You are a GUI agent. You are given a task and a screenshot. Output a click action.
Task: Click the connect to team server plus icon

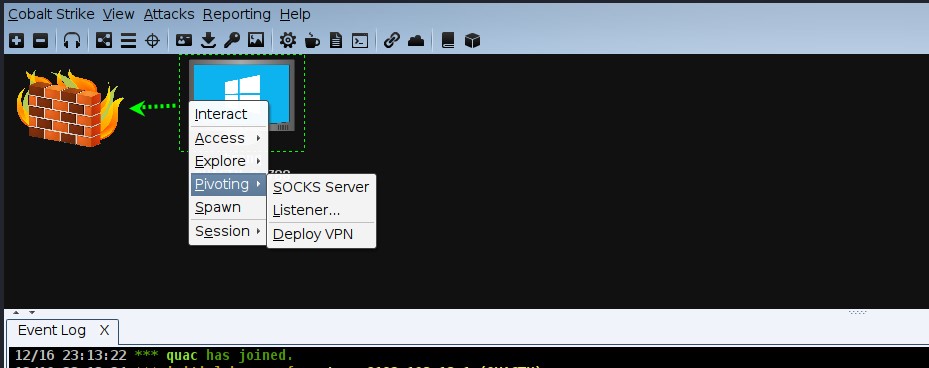click(x=17, y=40)
